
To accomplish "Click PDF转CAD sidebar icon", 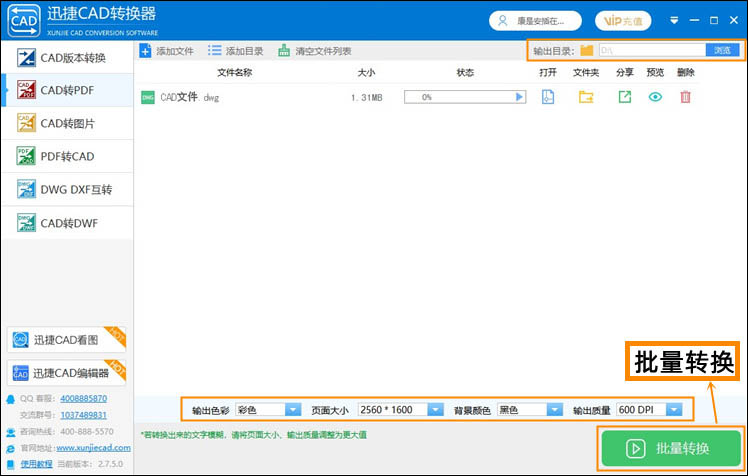I will click(26, 156).
